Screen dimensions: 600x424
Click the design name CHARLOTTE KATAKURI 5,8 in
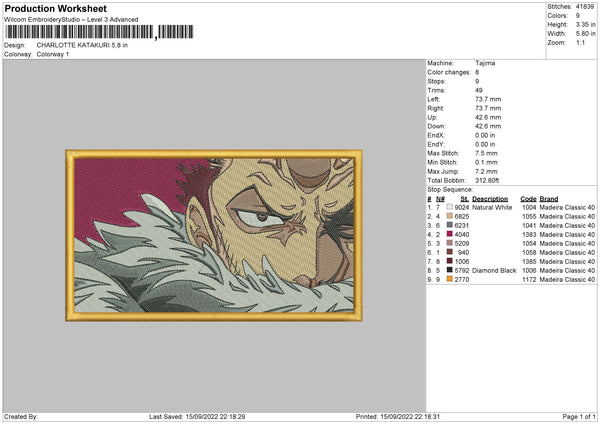[x=82, y=45]
